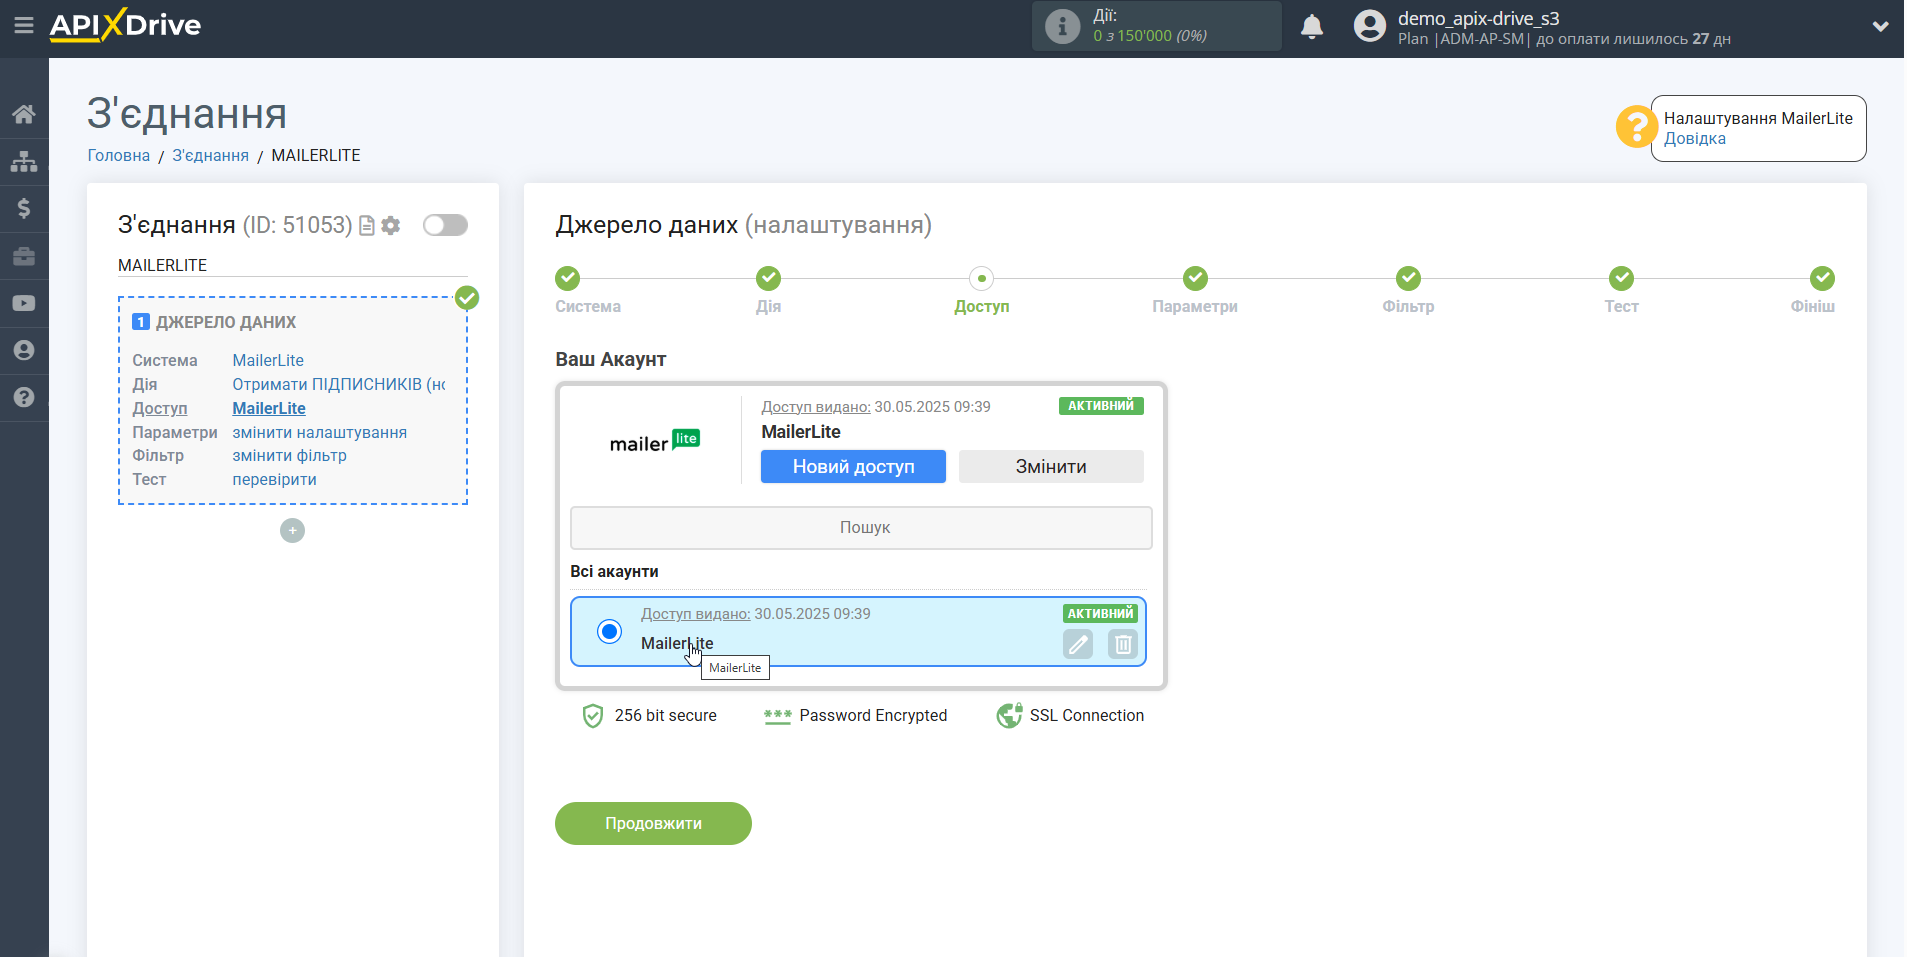
Task: Open the connections sitemap sidebar icon
Action: point(24,161)
